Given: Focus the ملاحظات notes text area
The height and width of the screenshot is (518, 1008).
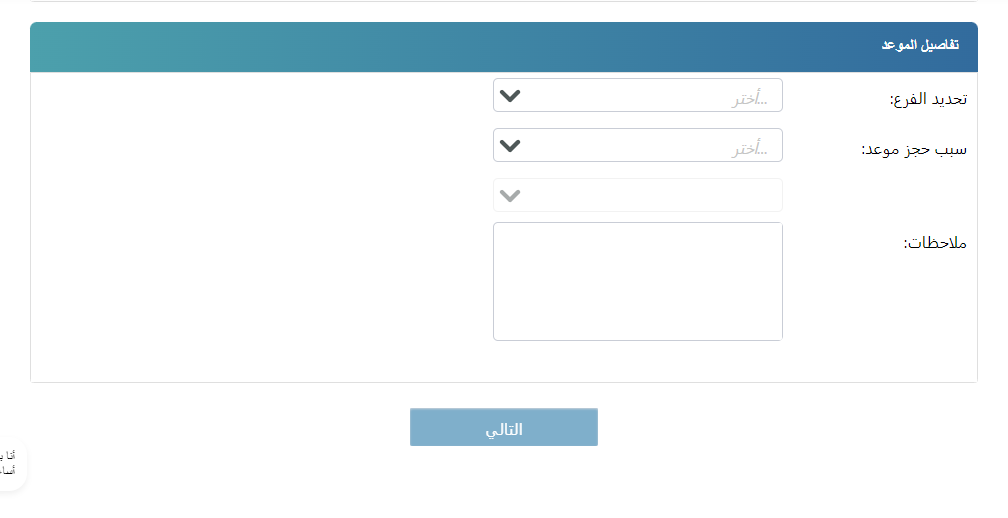Looking at the screenshot, I should (637, 281).
